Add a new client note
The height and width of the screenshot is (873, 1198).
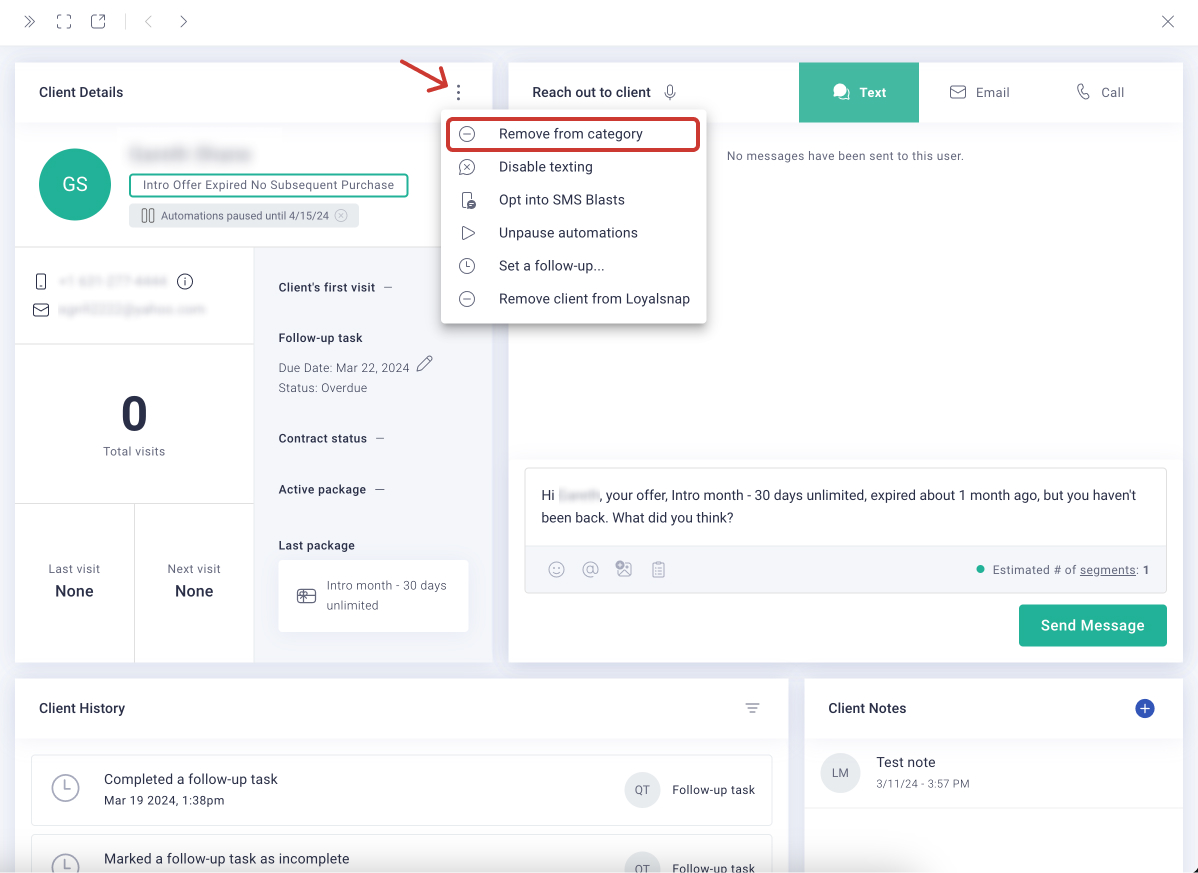[x=1145, y=708]
